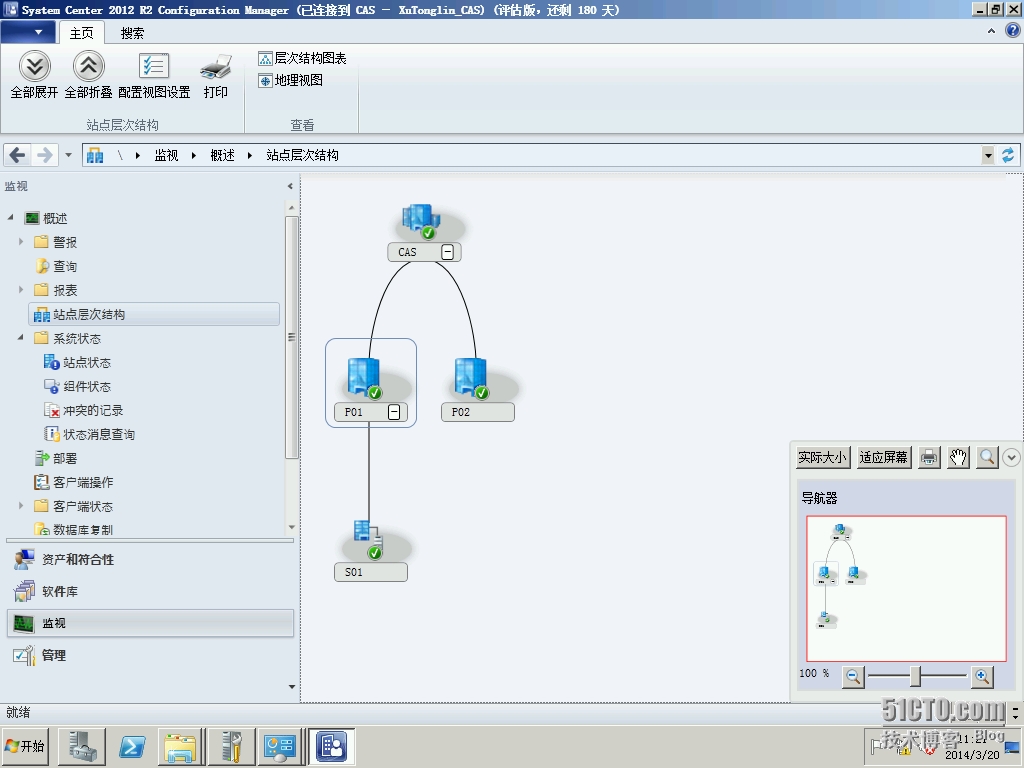This screenshot has height=768, width=1024.
Task: Open the address bar dropdown arrow
Action: (988, 155)
